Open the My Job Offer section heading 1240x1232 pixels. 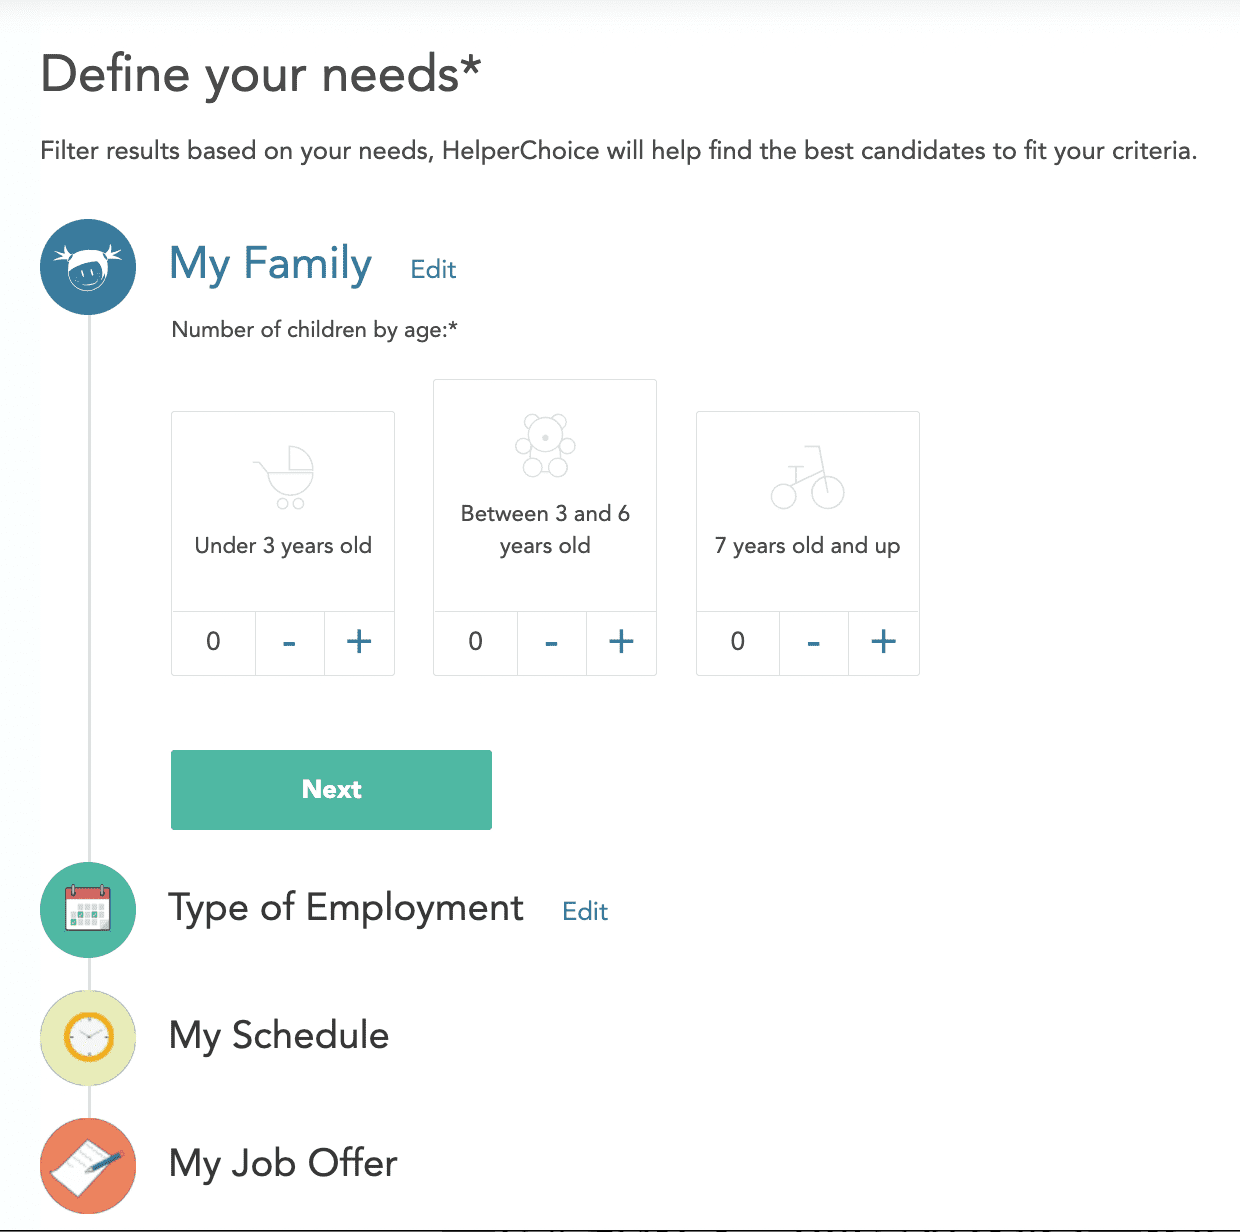coord(283,1164)
